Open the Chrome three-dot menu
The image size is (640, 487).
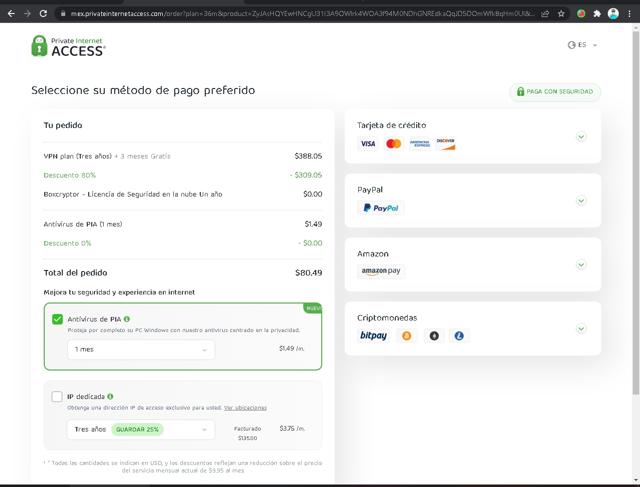(x=629, y=13)
